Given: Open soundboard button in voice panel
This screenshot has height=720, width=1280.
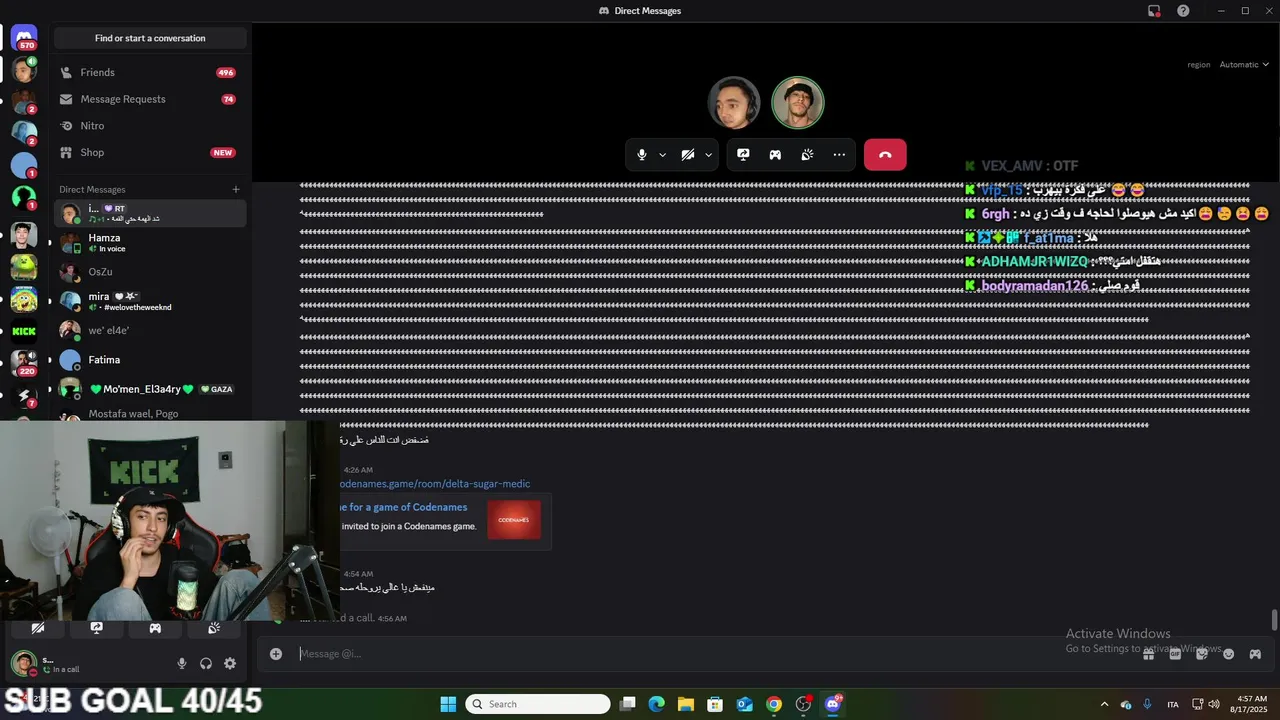Looking at the screenshot, I should (214, 628).
